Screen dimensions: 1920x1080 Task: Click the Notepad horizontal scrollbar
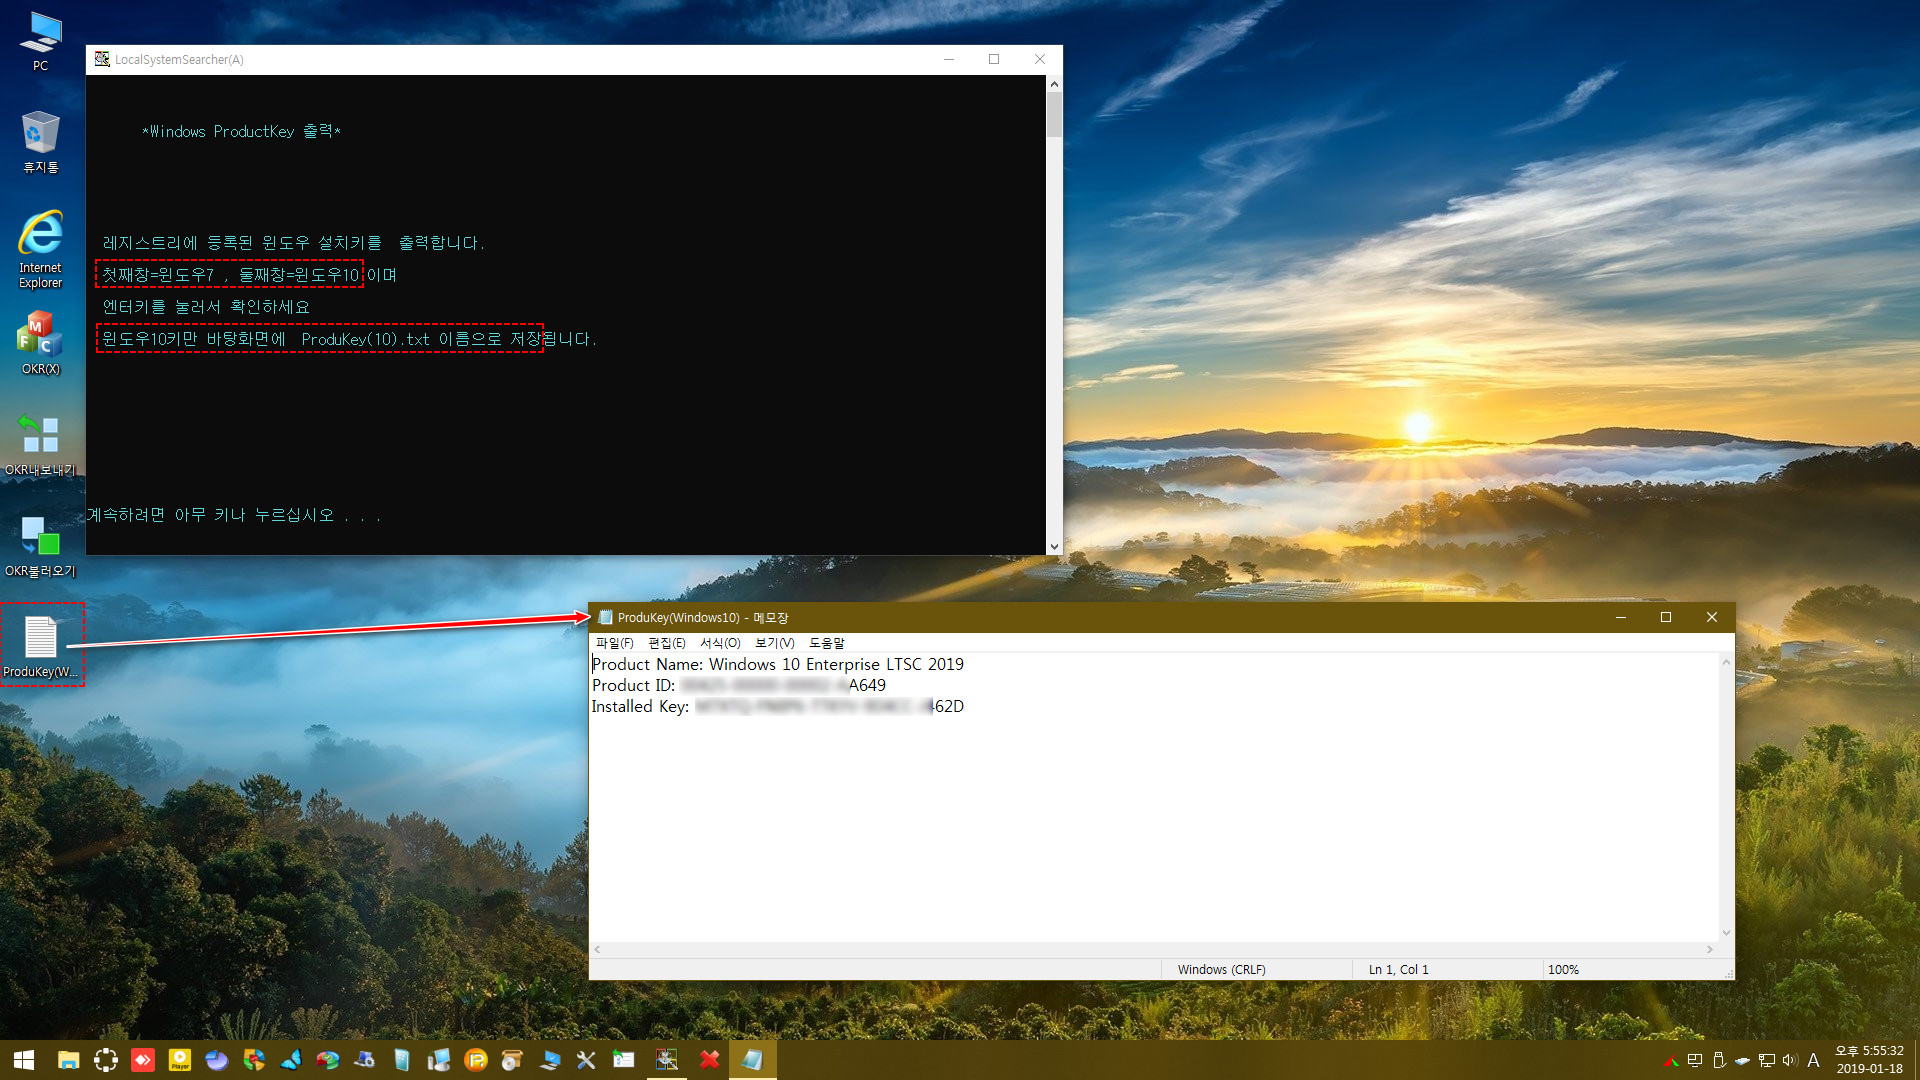pyautogui.click(x=1153, y=949)
